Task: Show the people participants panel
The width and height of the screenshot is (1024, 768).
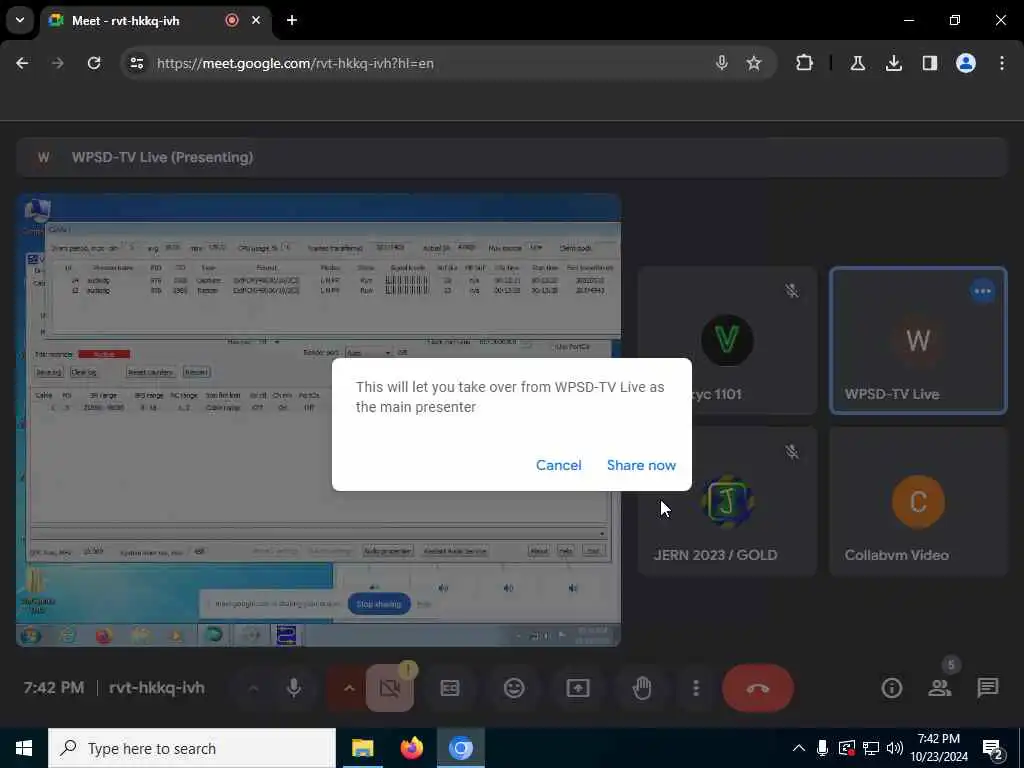Action: [x=940, y=688]
